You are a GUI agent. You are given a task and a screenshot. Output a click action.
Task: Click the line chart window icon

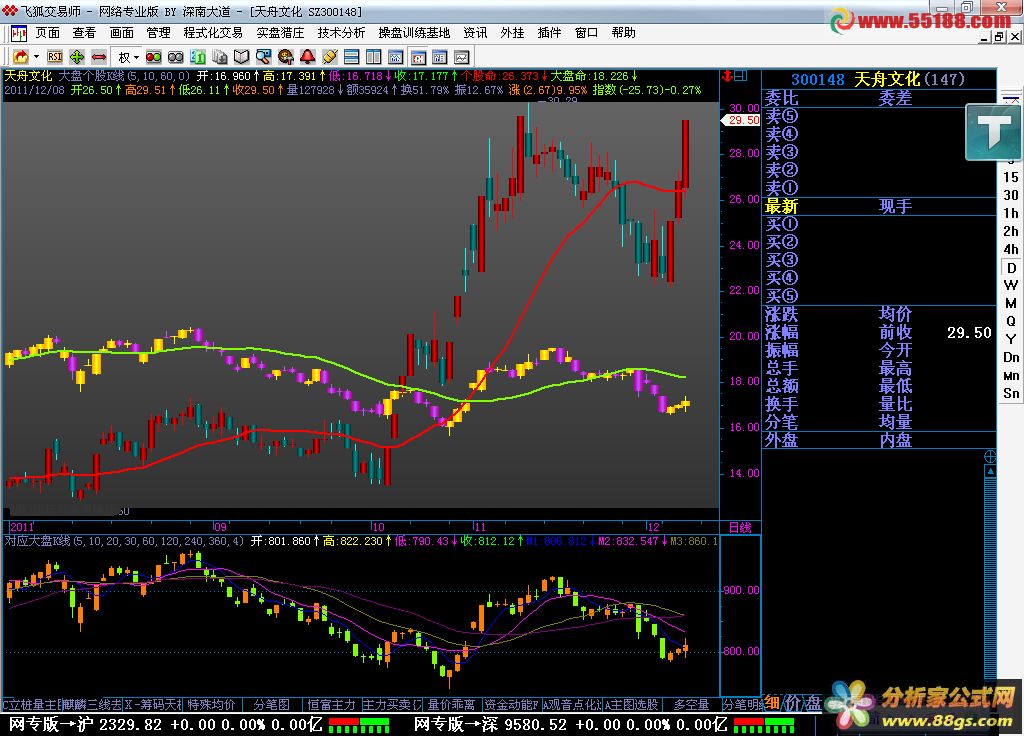[x=462, y=57]
